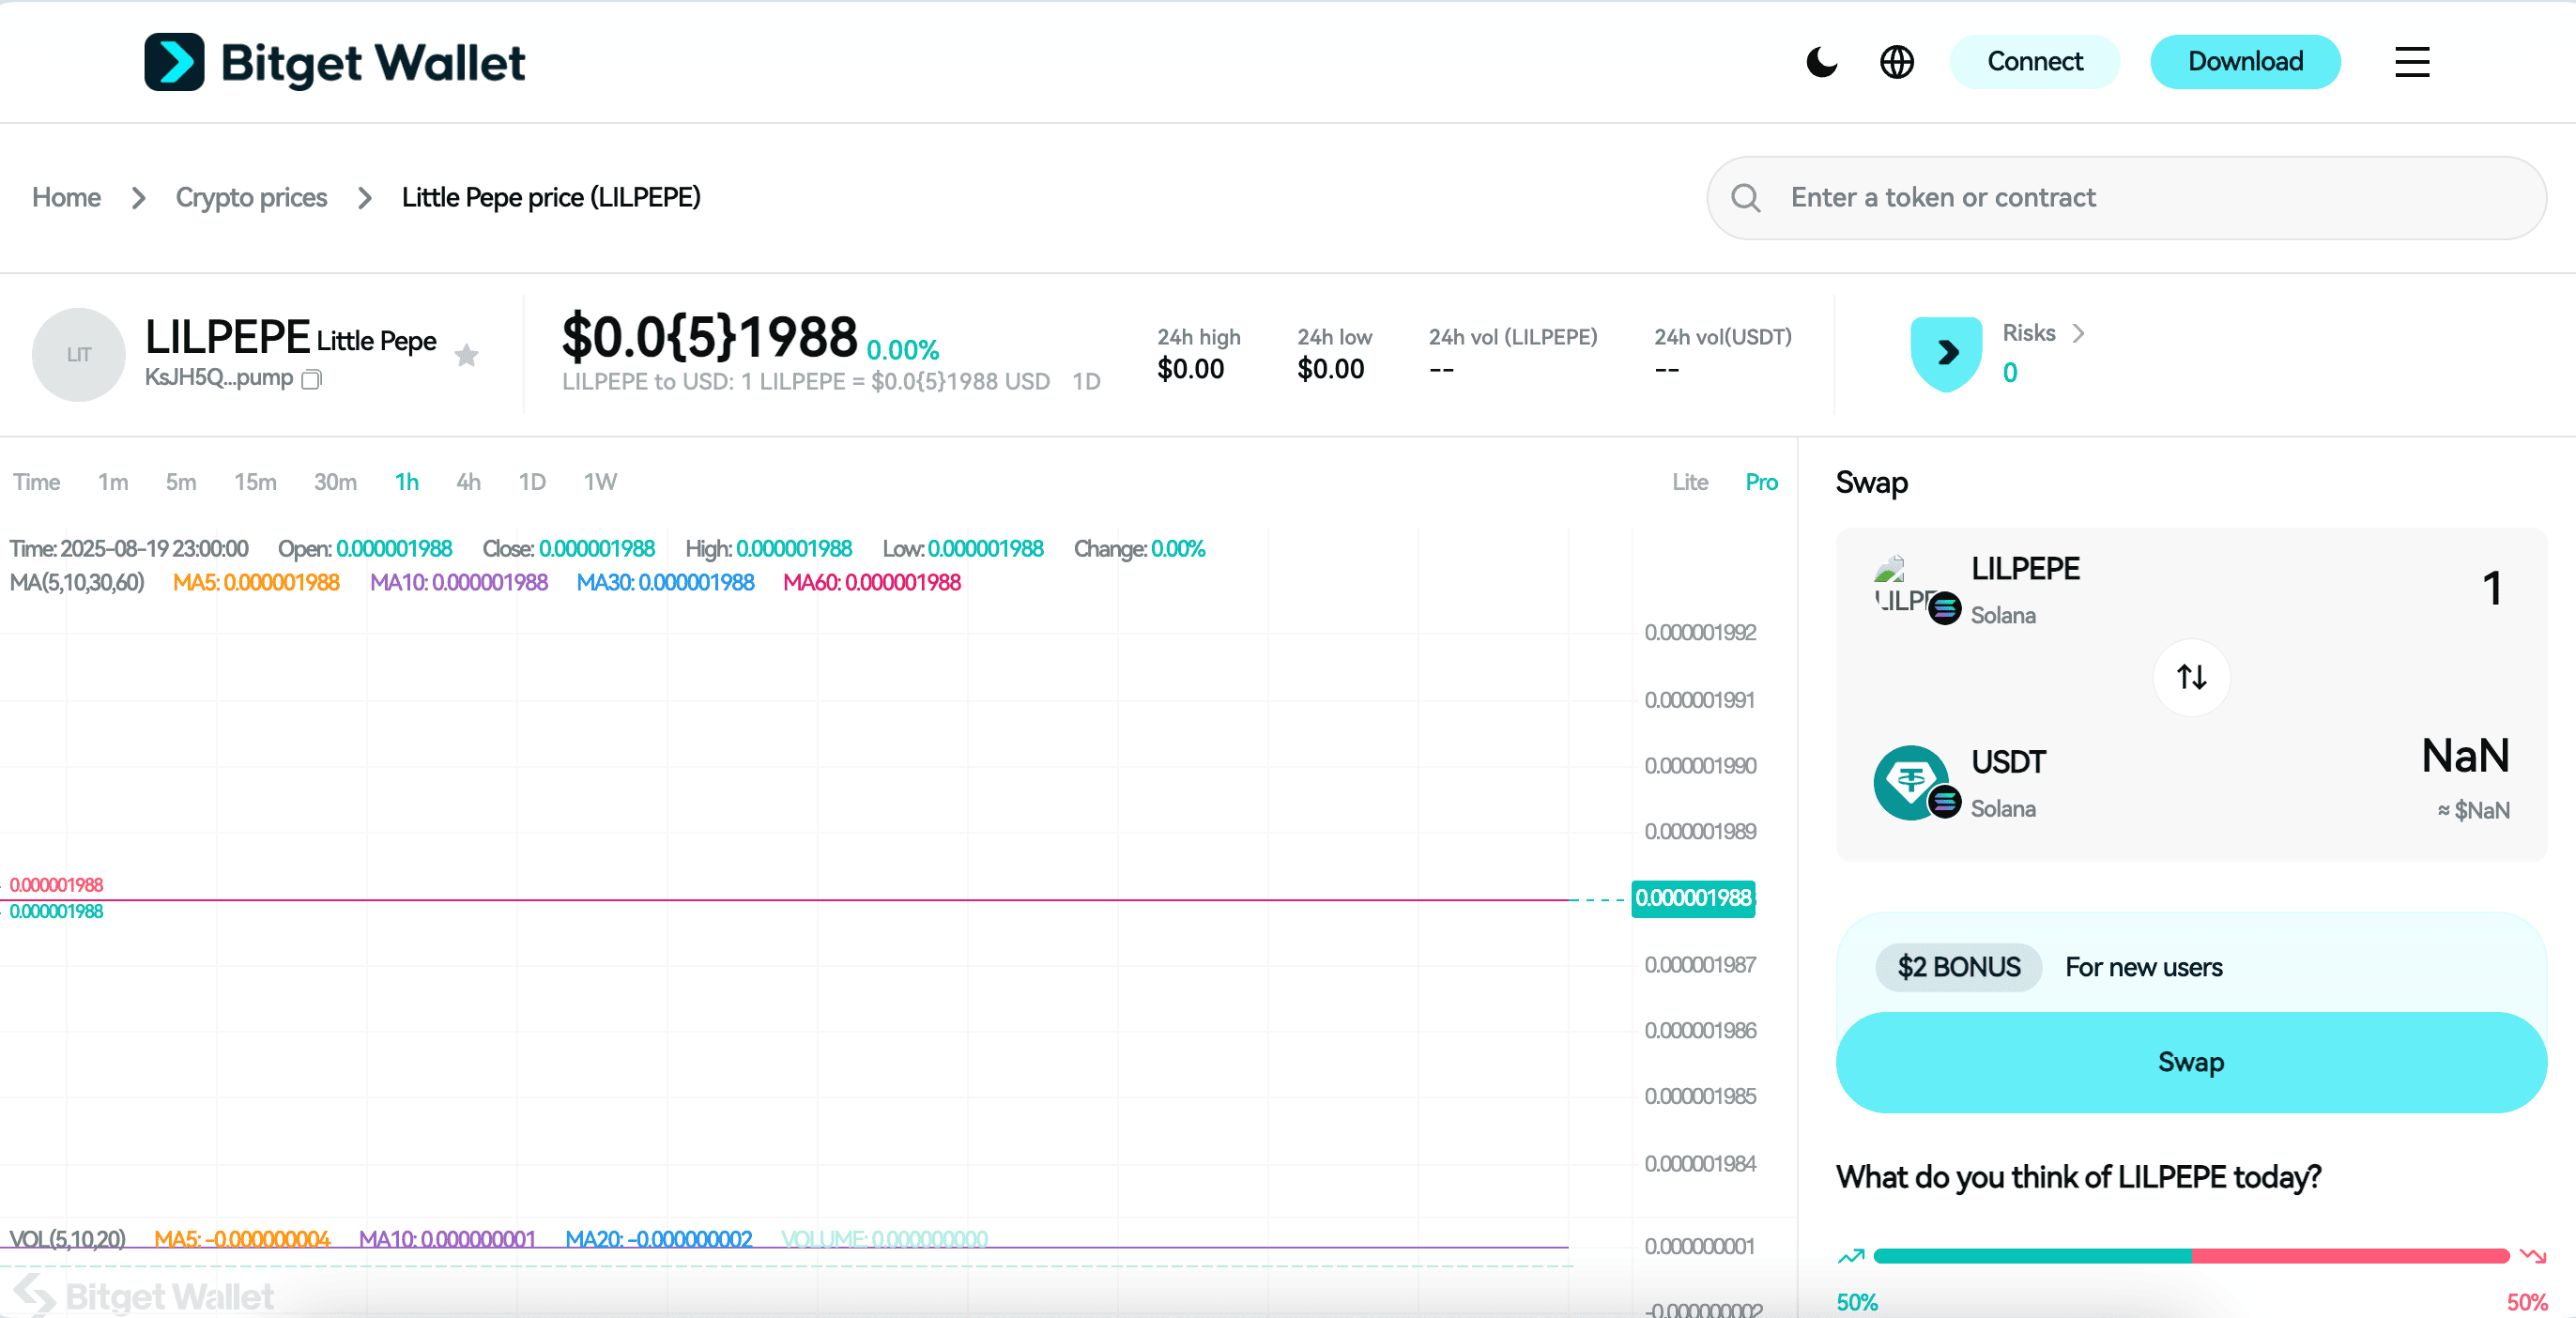Select the 4h chart interval
The width and height of the screenshot is (2576, 1318).
(x=468, y=482)
